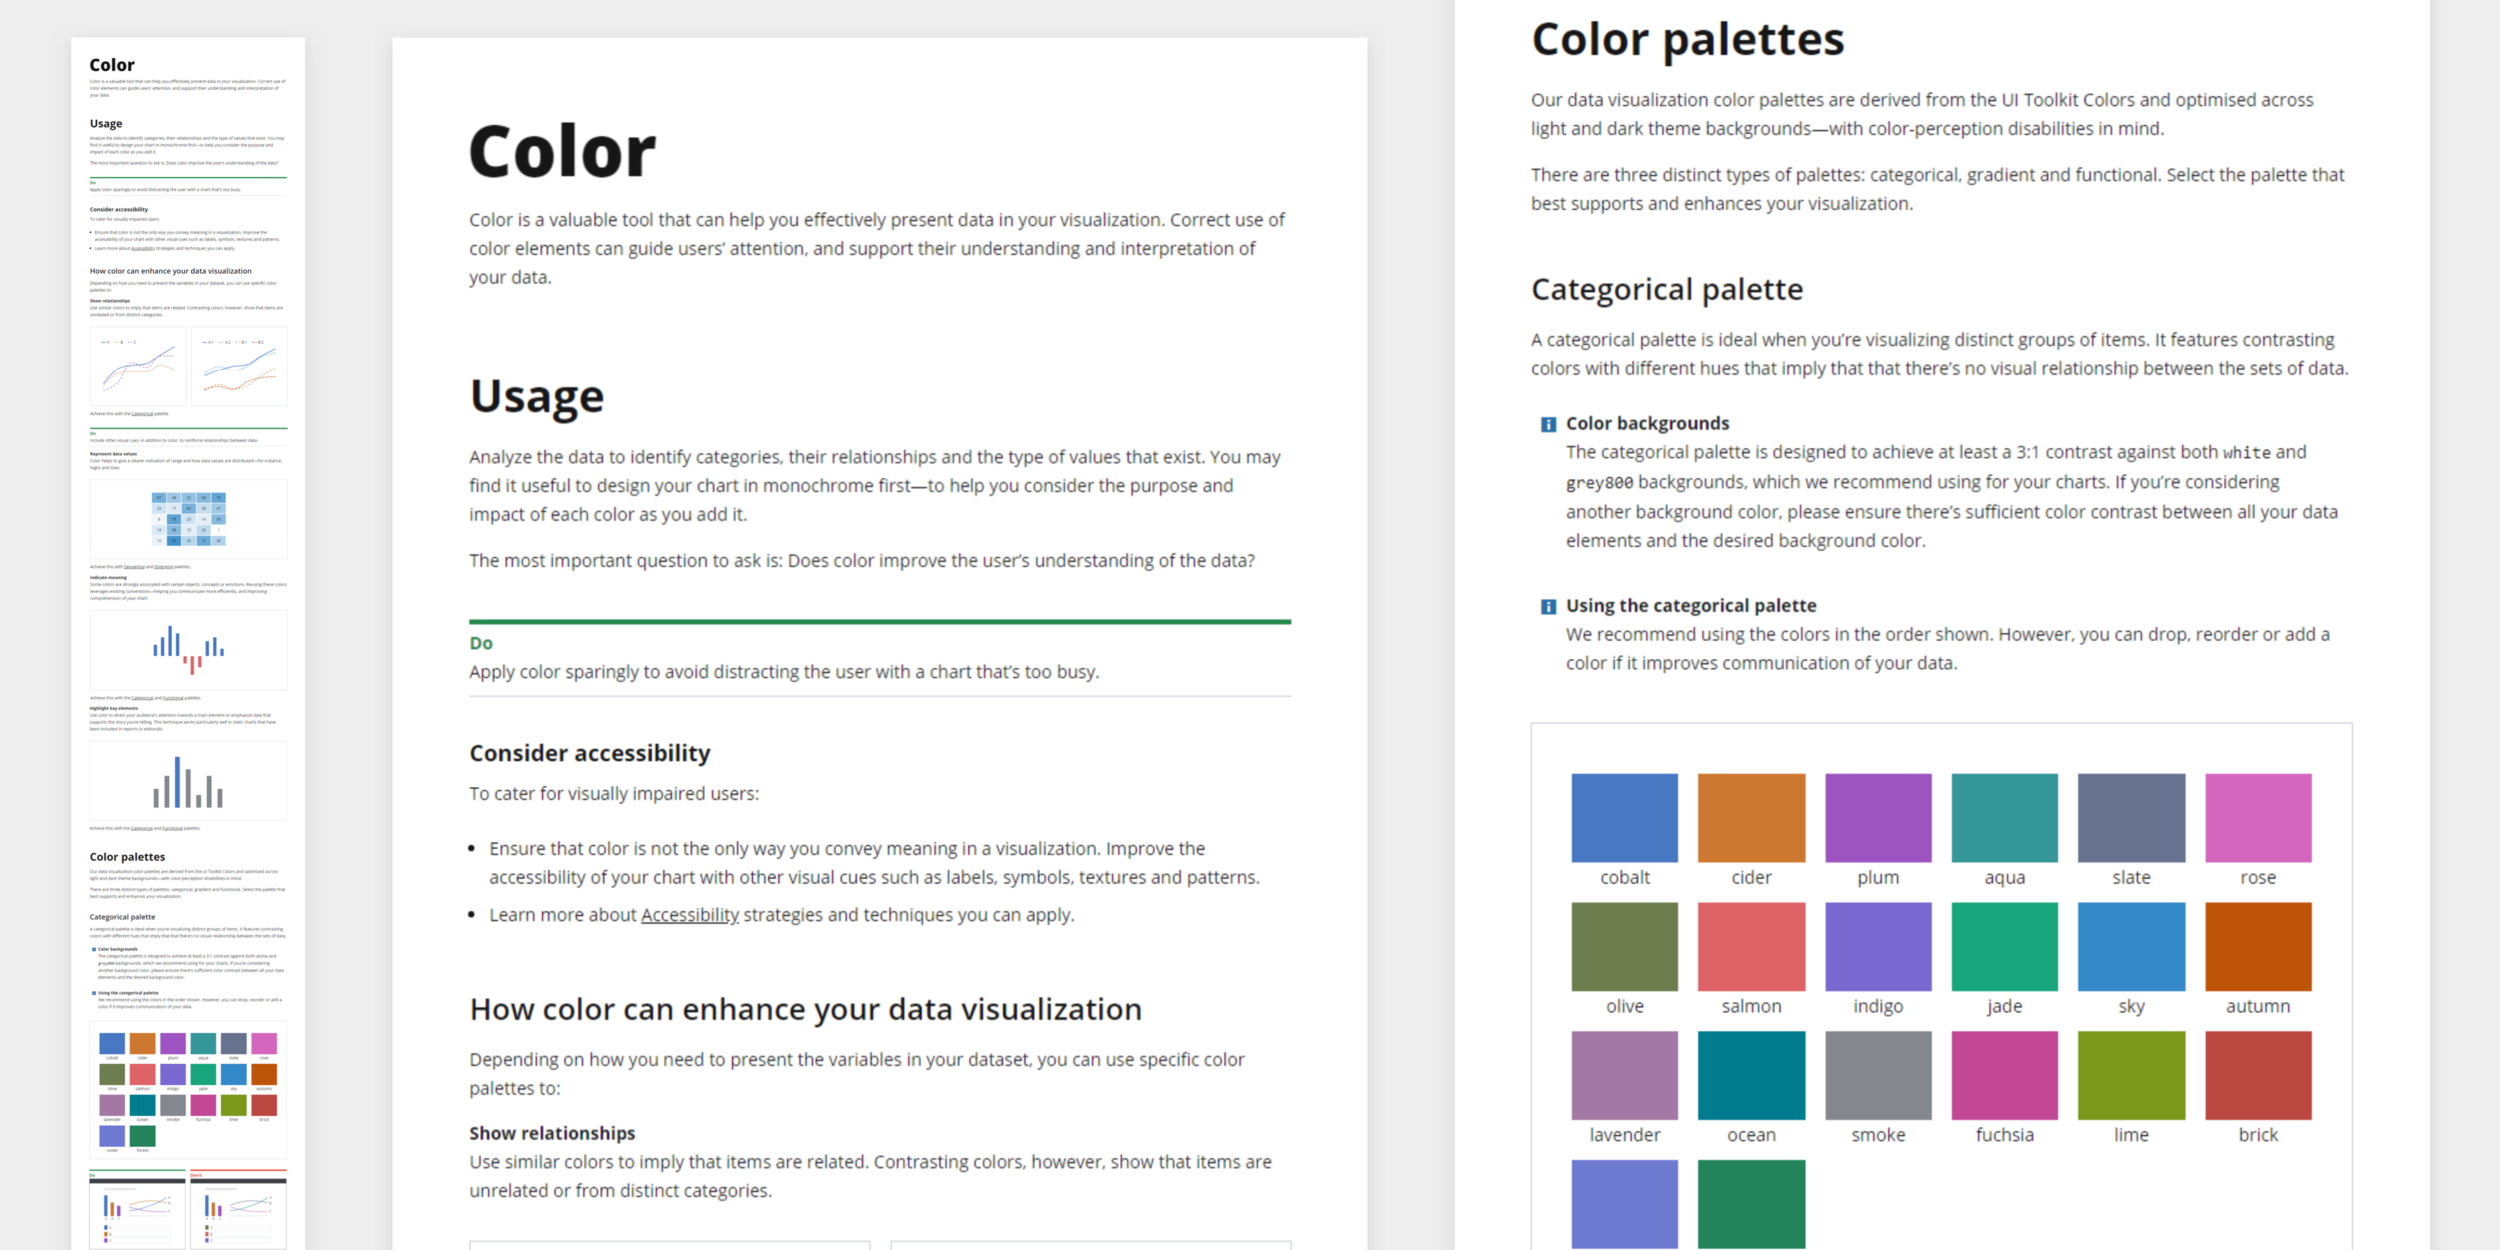Choose the fuchsia color swatch
The image size is (2500, 1250).
2004,1075
